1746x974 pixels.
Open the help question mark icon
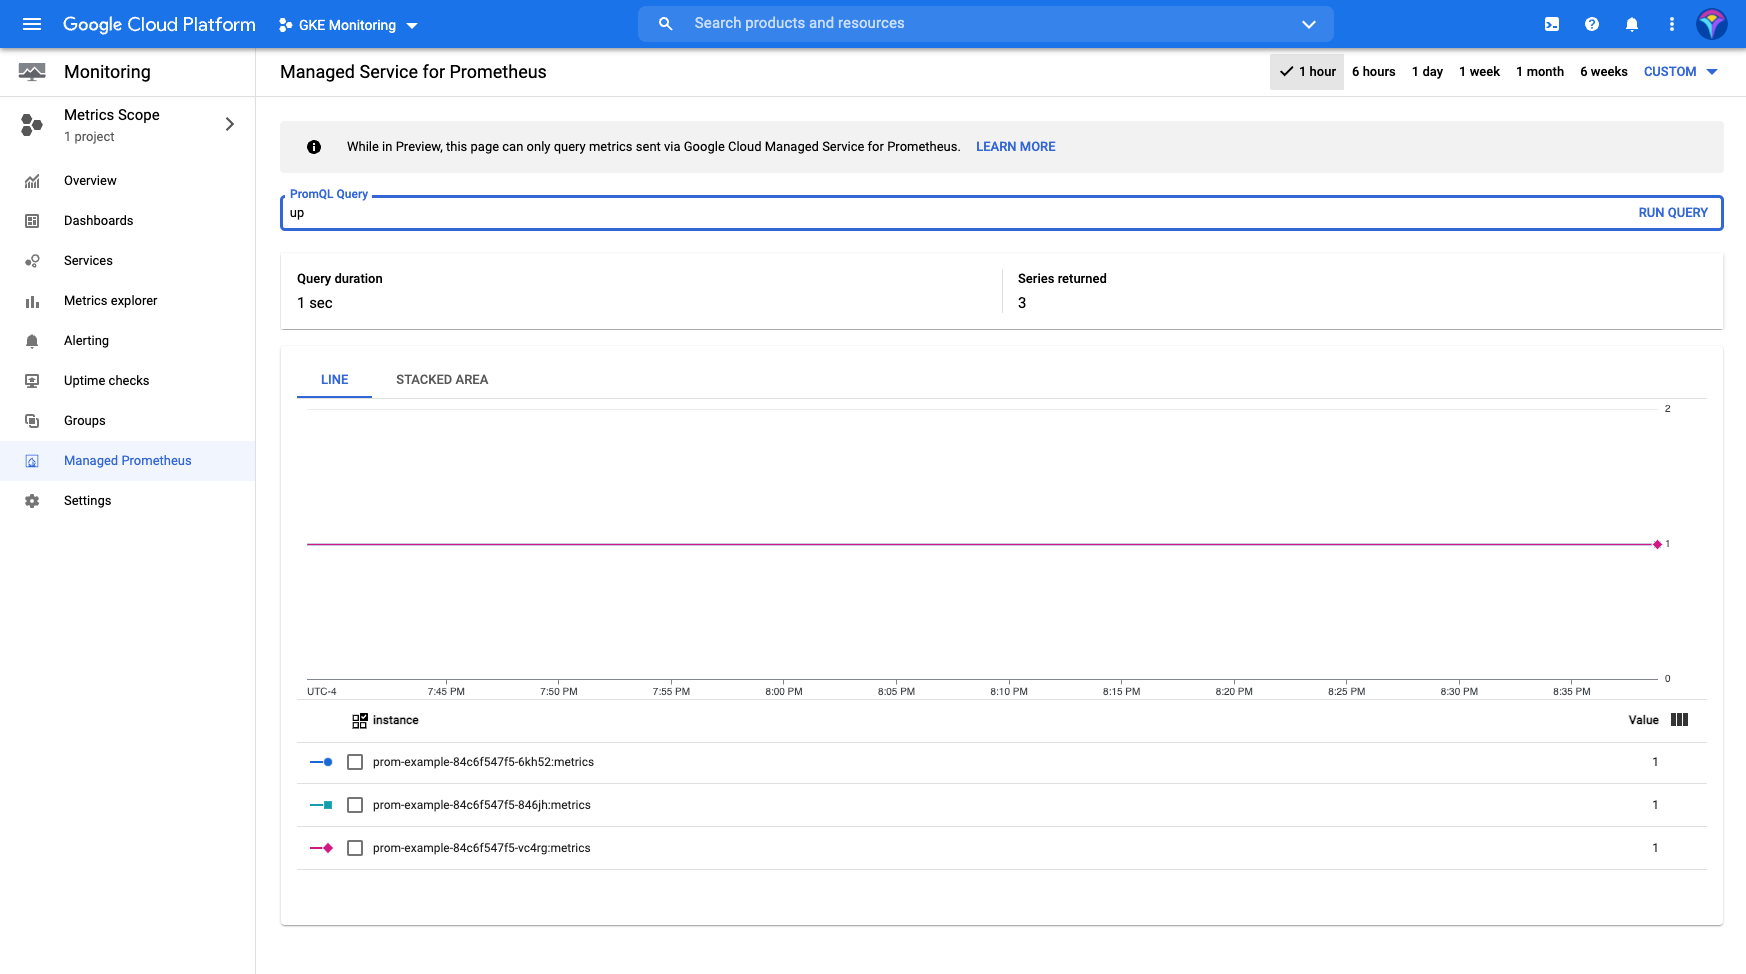(x=1592, y=24)
